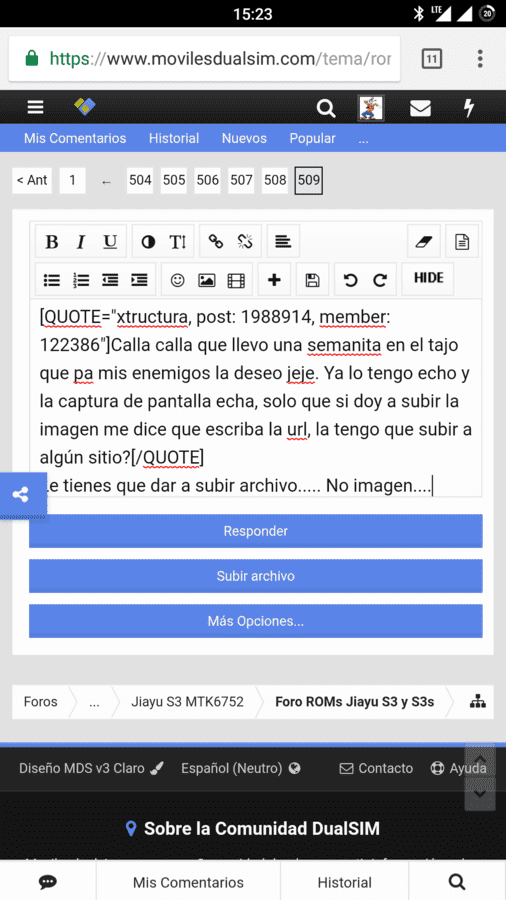Outdent the selected text
Image resolution: width=506 pixels, height=900 pixels.
tap(110, 280)
